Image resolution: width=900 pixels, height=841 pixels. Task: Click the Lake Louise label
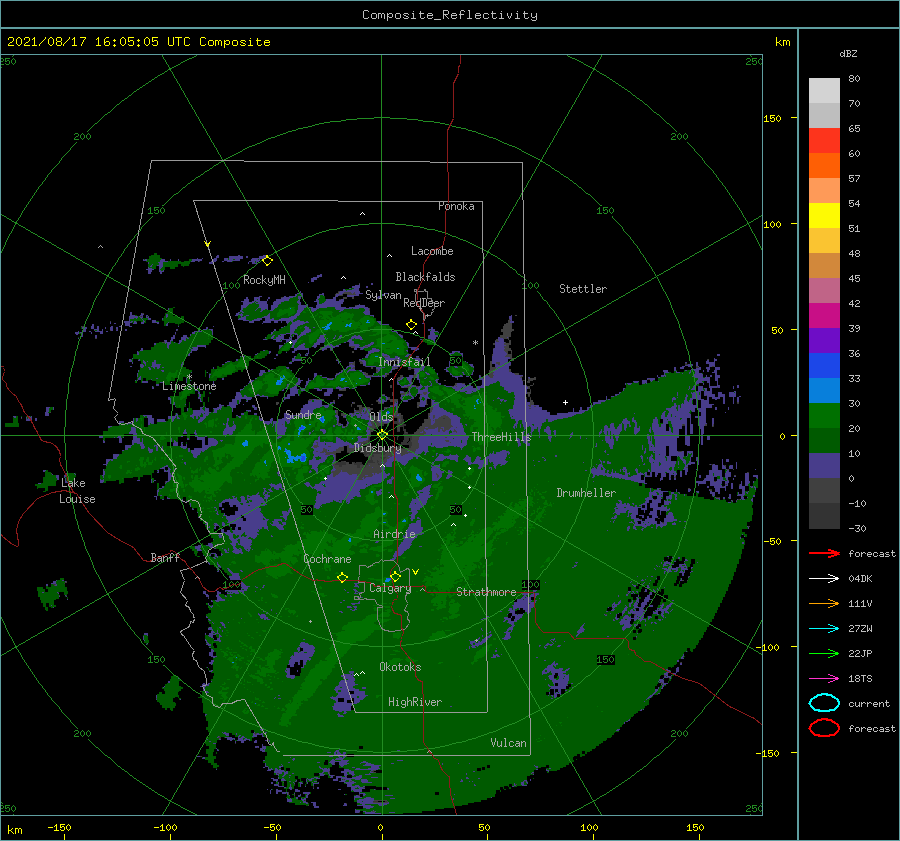77,491
